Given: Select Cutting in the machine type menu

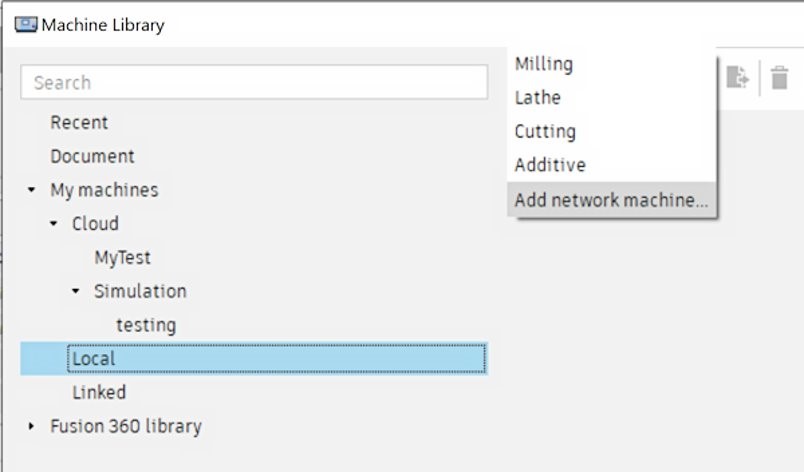Looking at the screenshot, I should tap(545, 132).
